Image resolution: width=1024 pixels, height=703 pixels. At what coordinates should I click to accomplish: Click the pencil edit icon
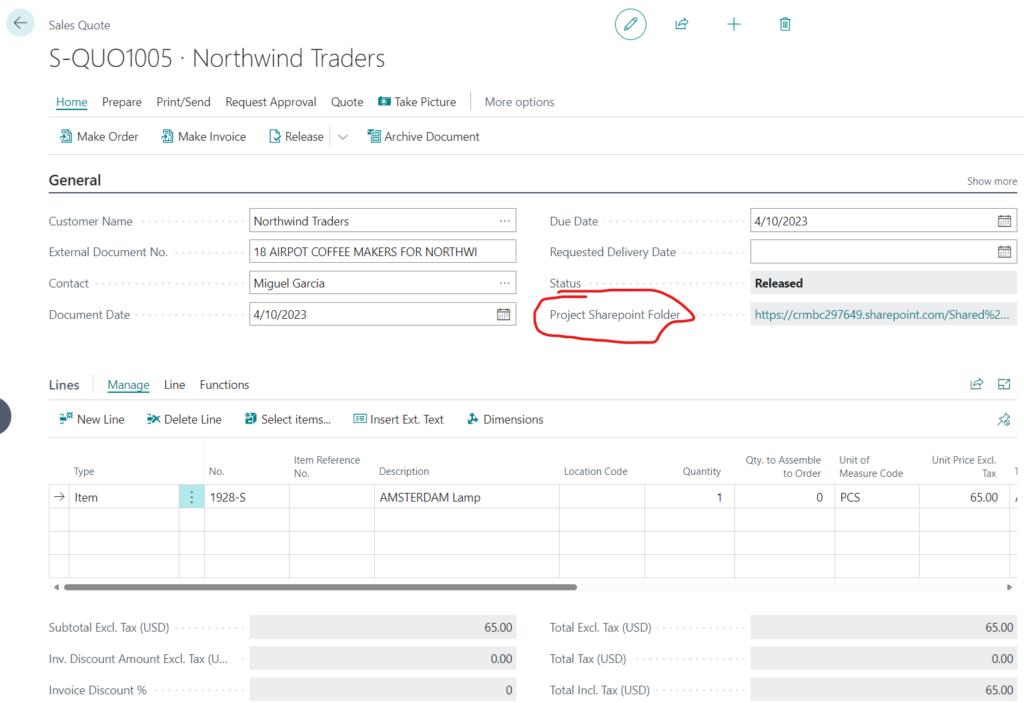pos(630,24)
